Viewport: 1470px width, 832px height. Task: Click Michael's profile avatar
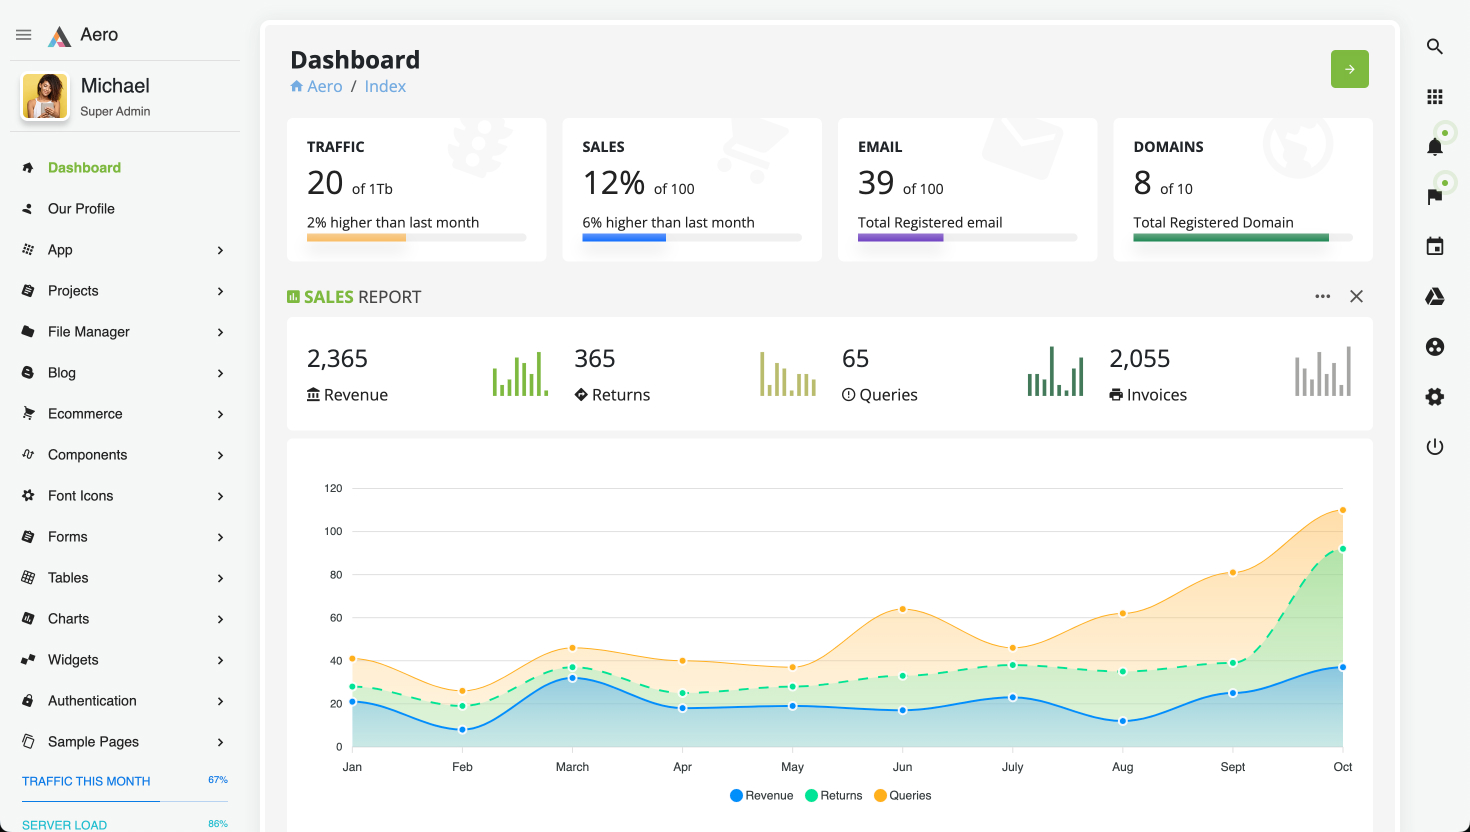coord(45,97)
